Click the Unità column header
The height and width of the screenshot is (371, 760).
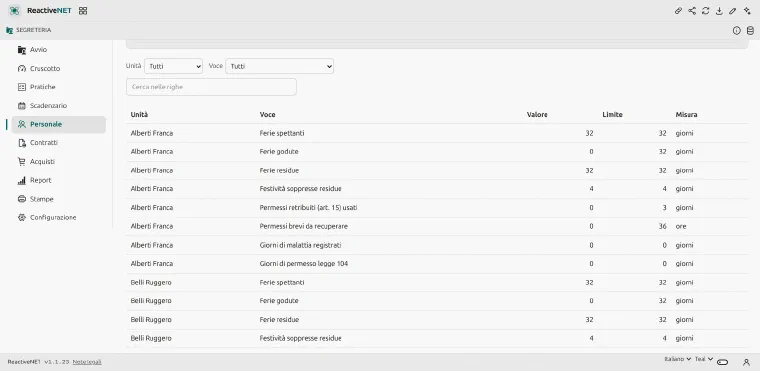coord(140,115)
